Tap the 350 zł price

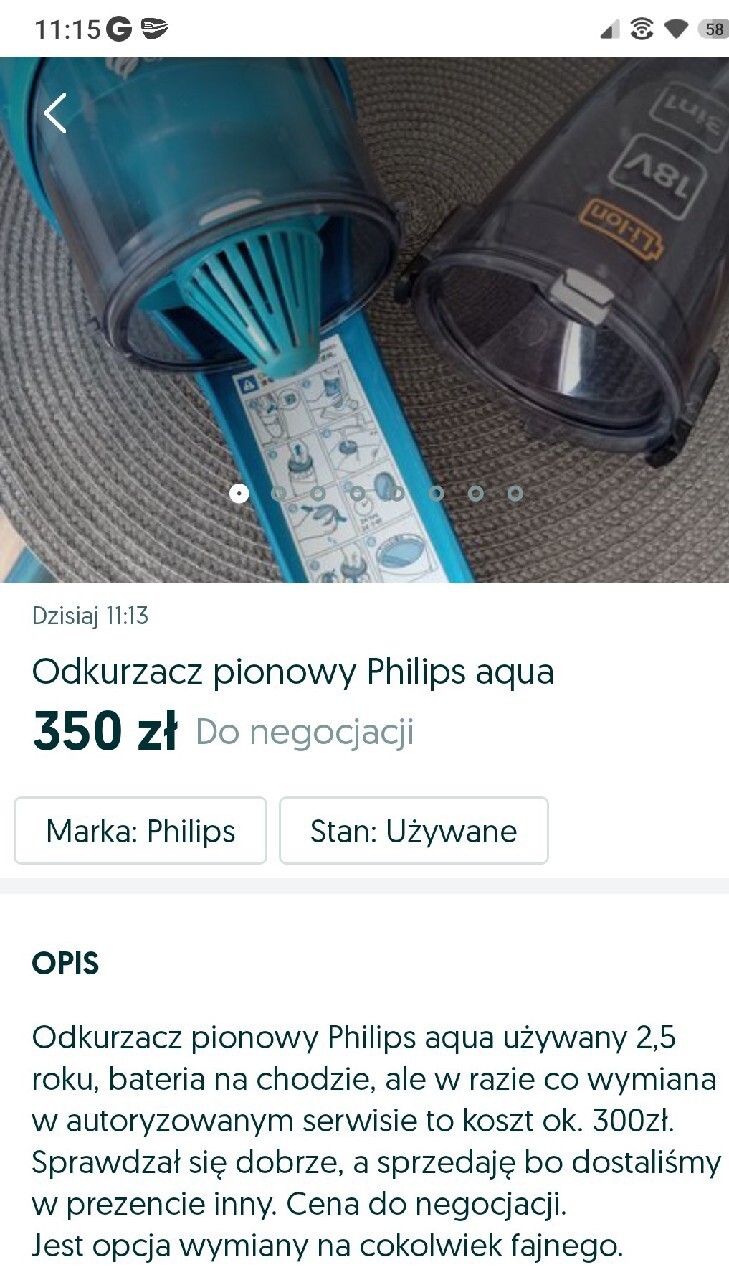[x=105, y=731]
